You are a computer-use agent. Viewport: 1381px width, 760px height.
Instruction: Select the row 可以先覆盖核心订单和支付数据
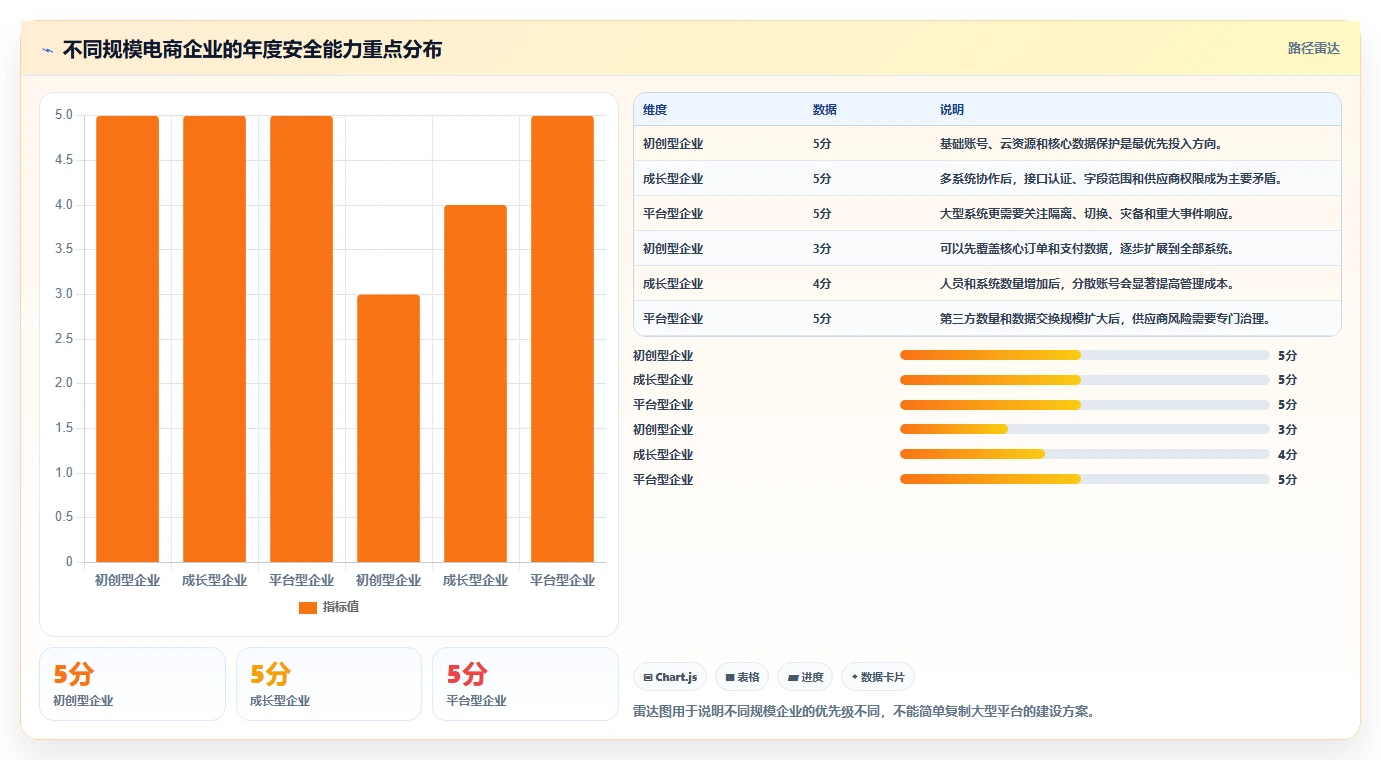pyautogui.click(x=987, y=249)
